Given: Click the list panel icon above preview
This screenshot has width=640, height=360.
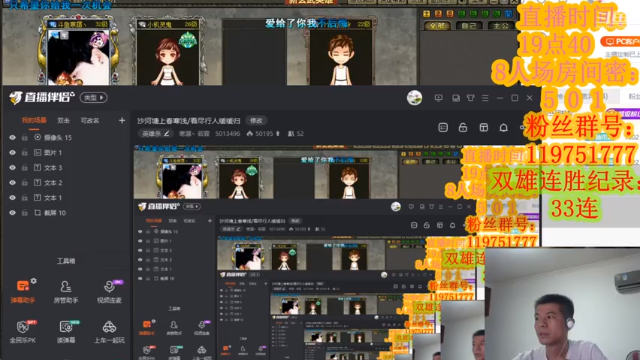Looking at the screenshot, I should (x=443, y=128).
